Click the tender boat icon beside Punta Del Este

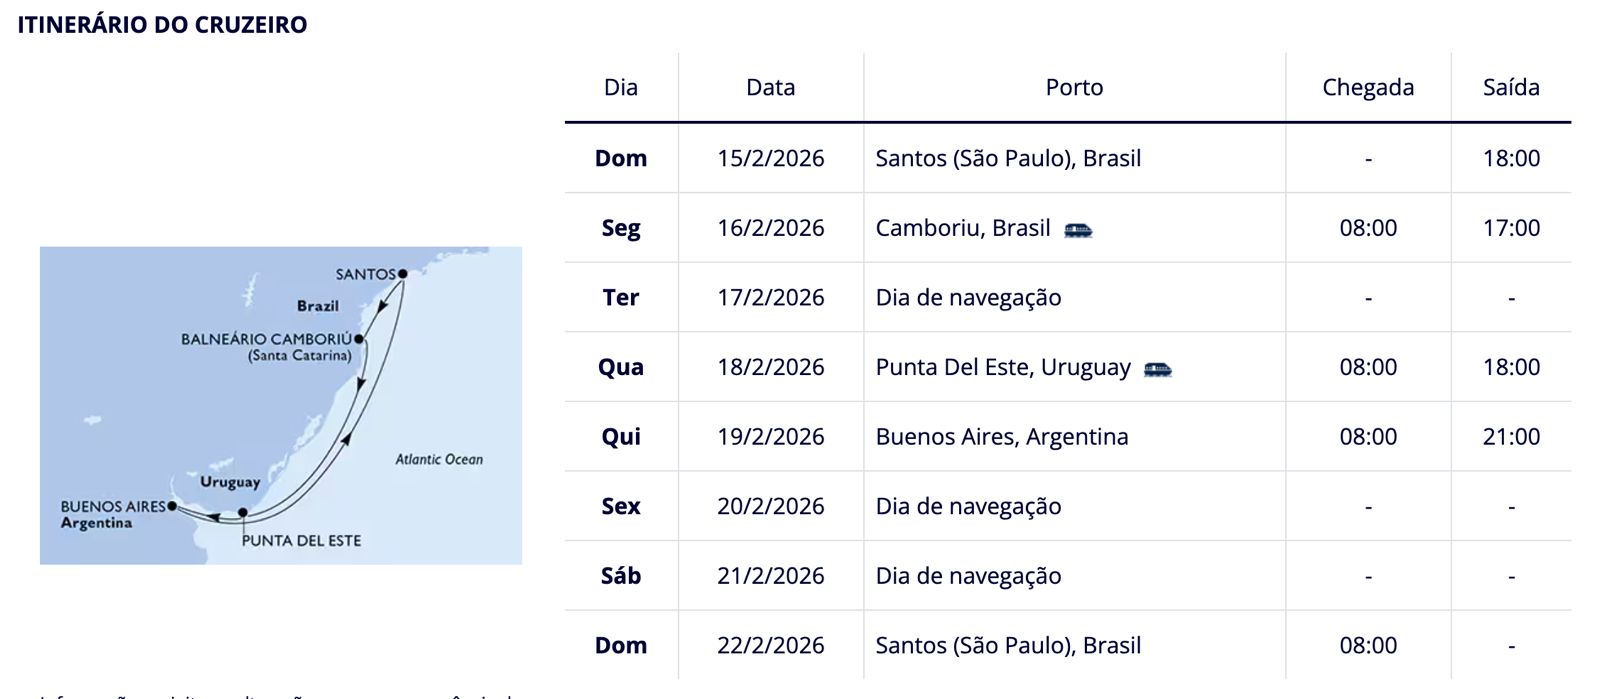(1157, 369)
